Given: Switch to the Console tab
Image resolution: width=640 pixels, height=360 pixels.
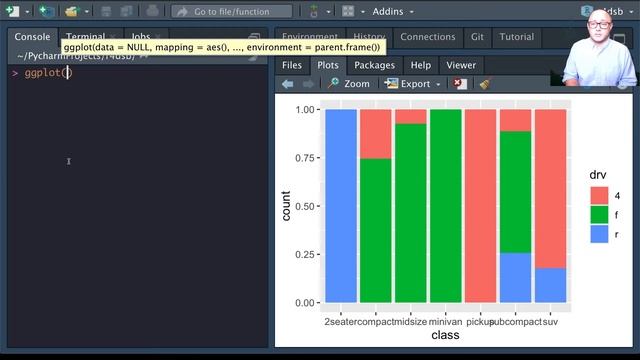Looking at the screenshot, I should [32, 37].
